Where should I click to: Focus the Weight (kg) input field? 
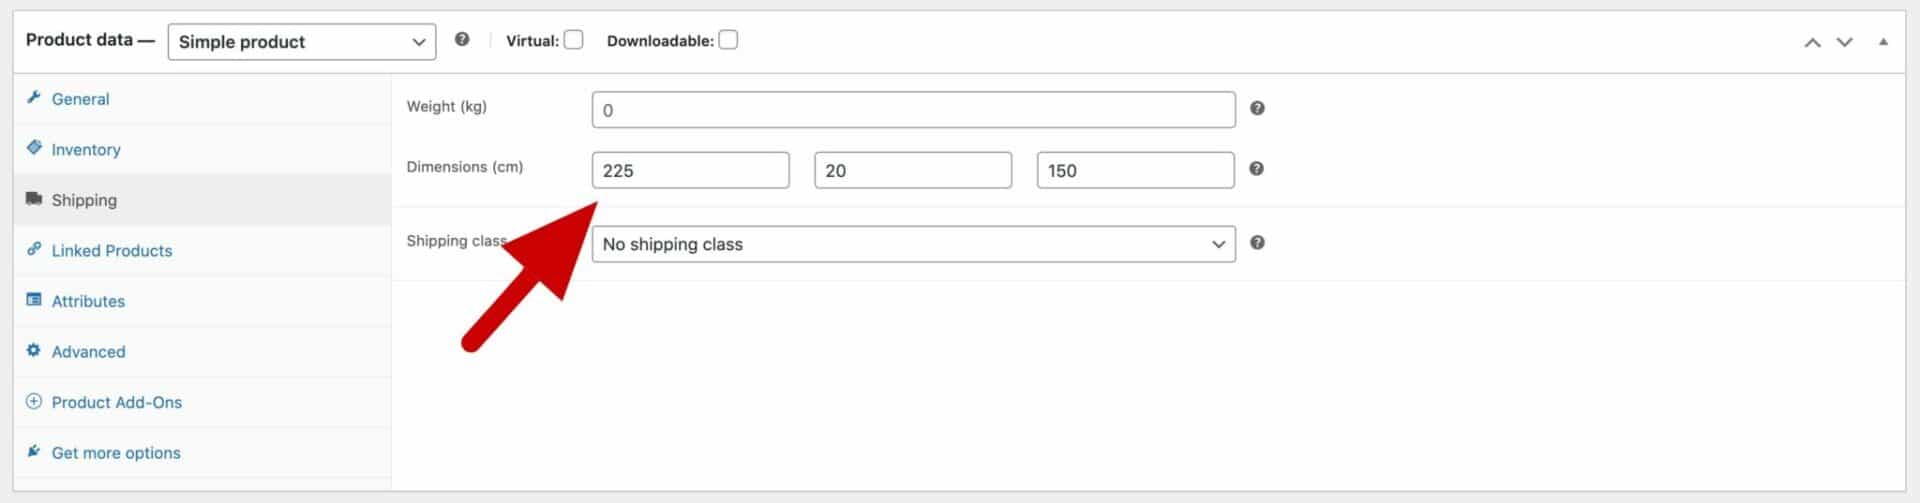point(913,110)
